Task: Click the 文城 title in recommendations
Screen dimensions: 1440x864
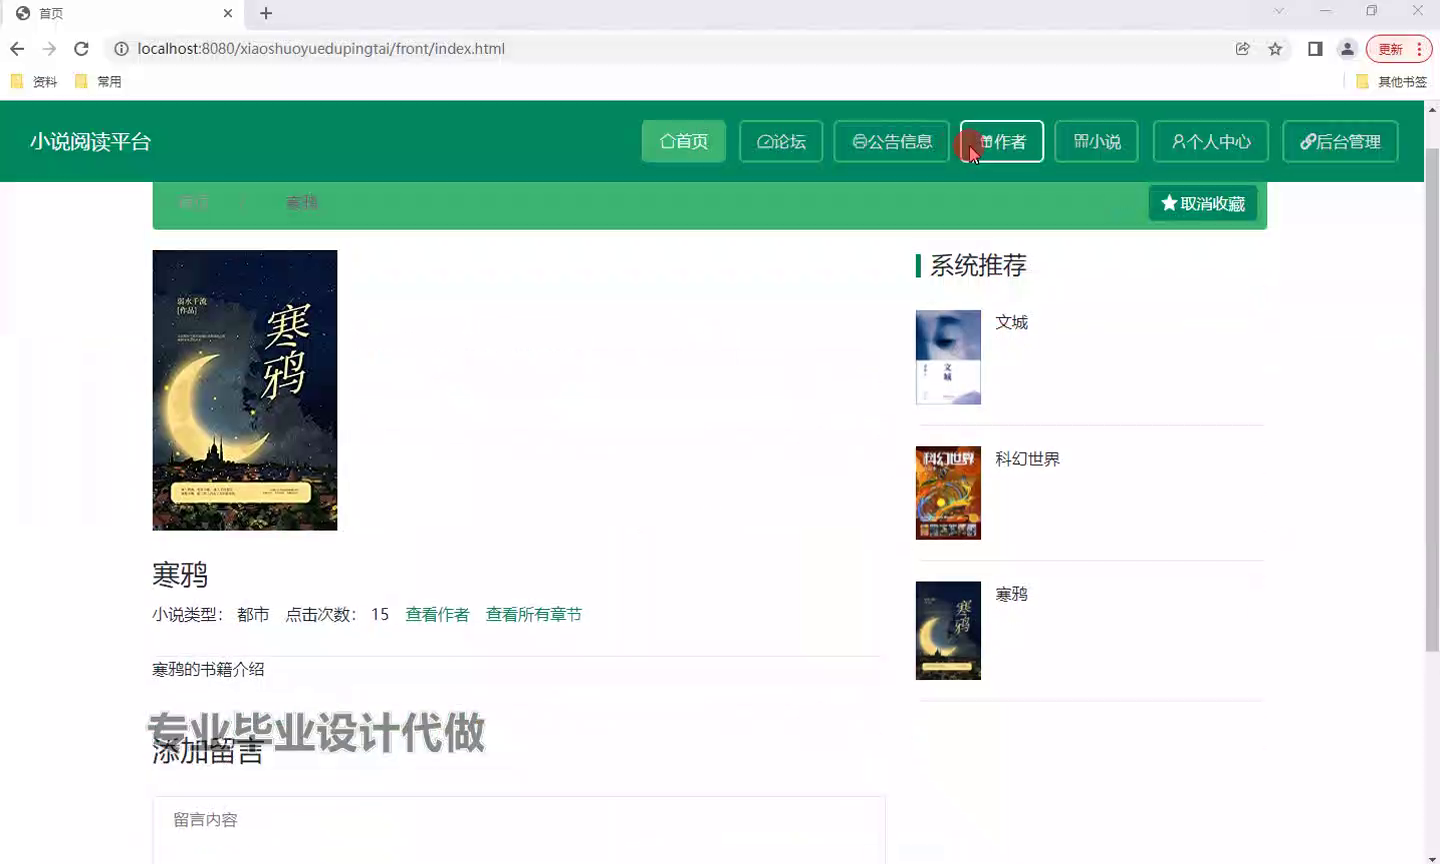Action: pos(1011,322)
